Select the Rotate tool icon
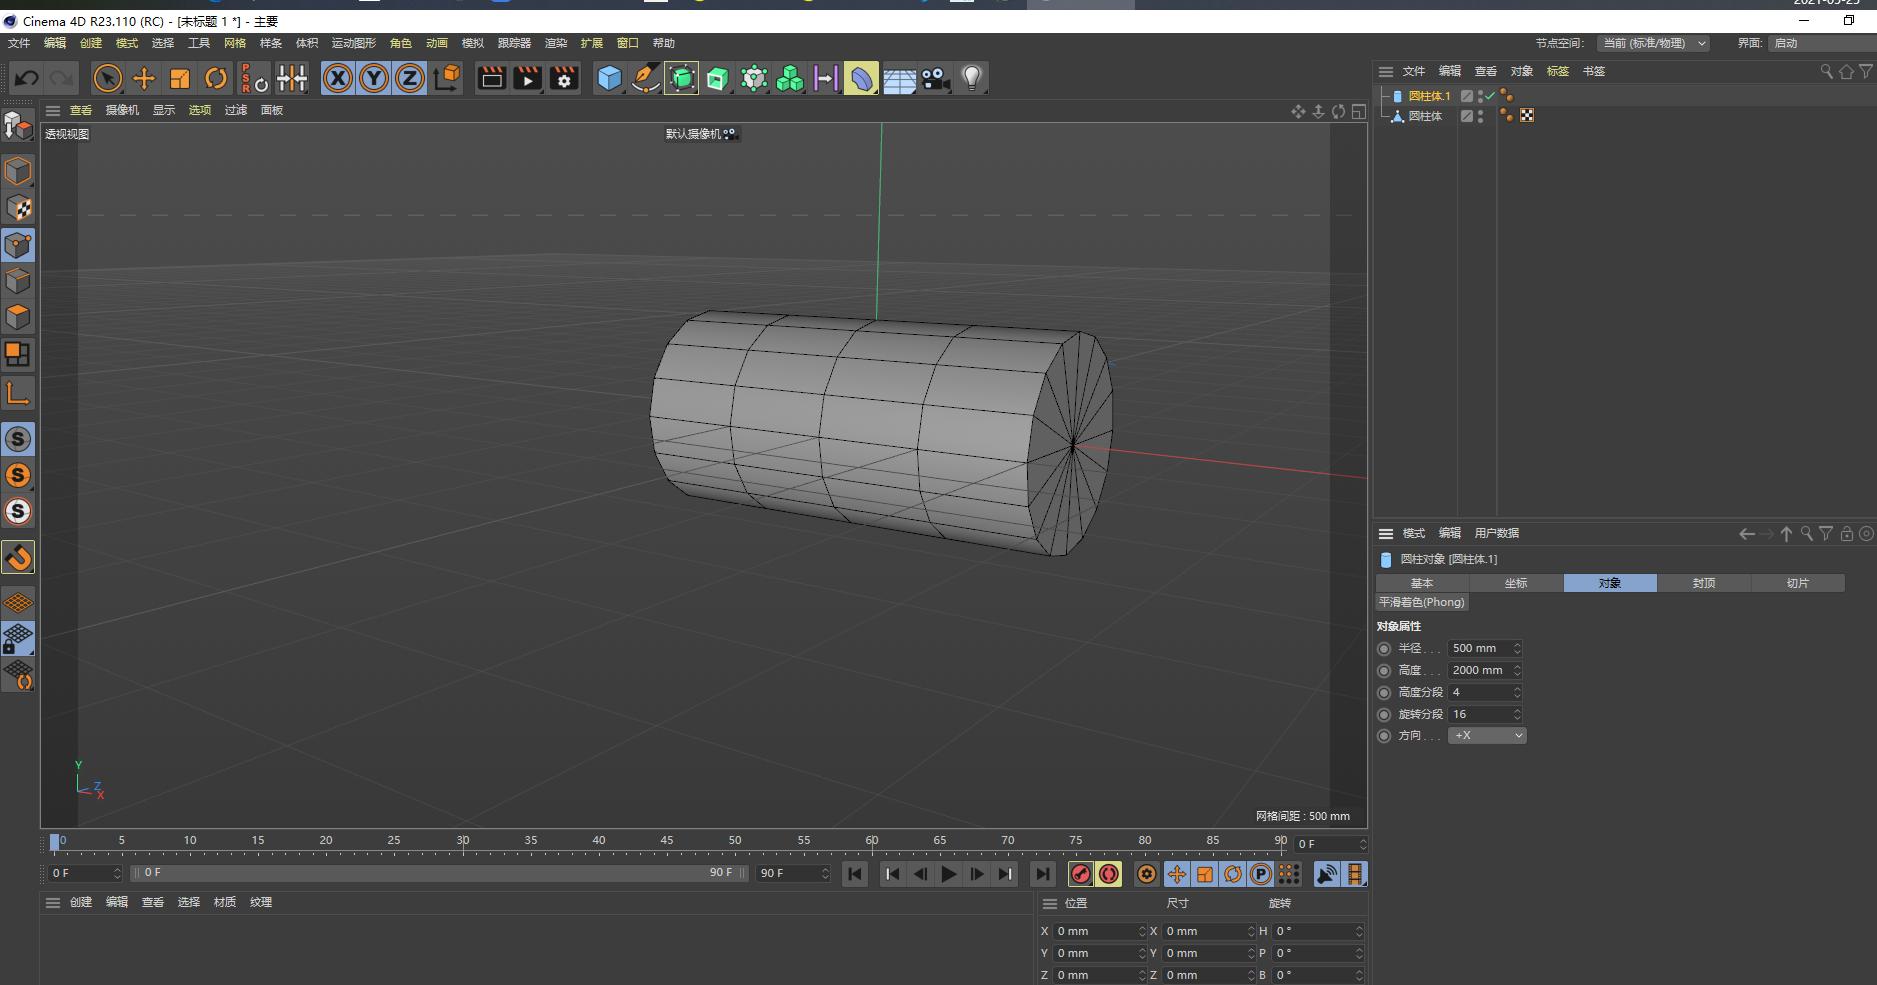This screenshot has height=985, width=1877. pos(216,78)
